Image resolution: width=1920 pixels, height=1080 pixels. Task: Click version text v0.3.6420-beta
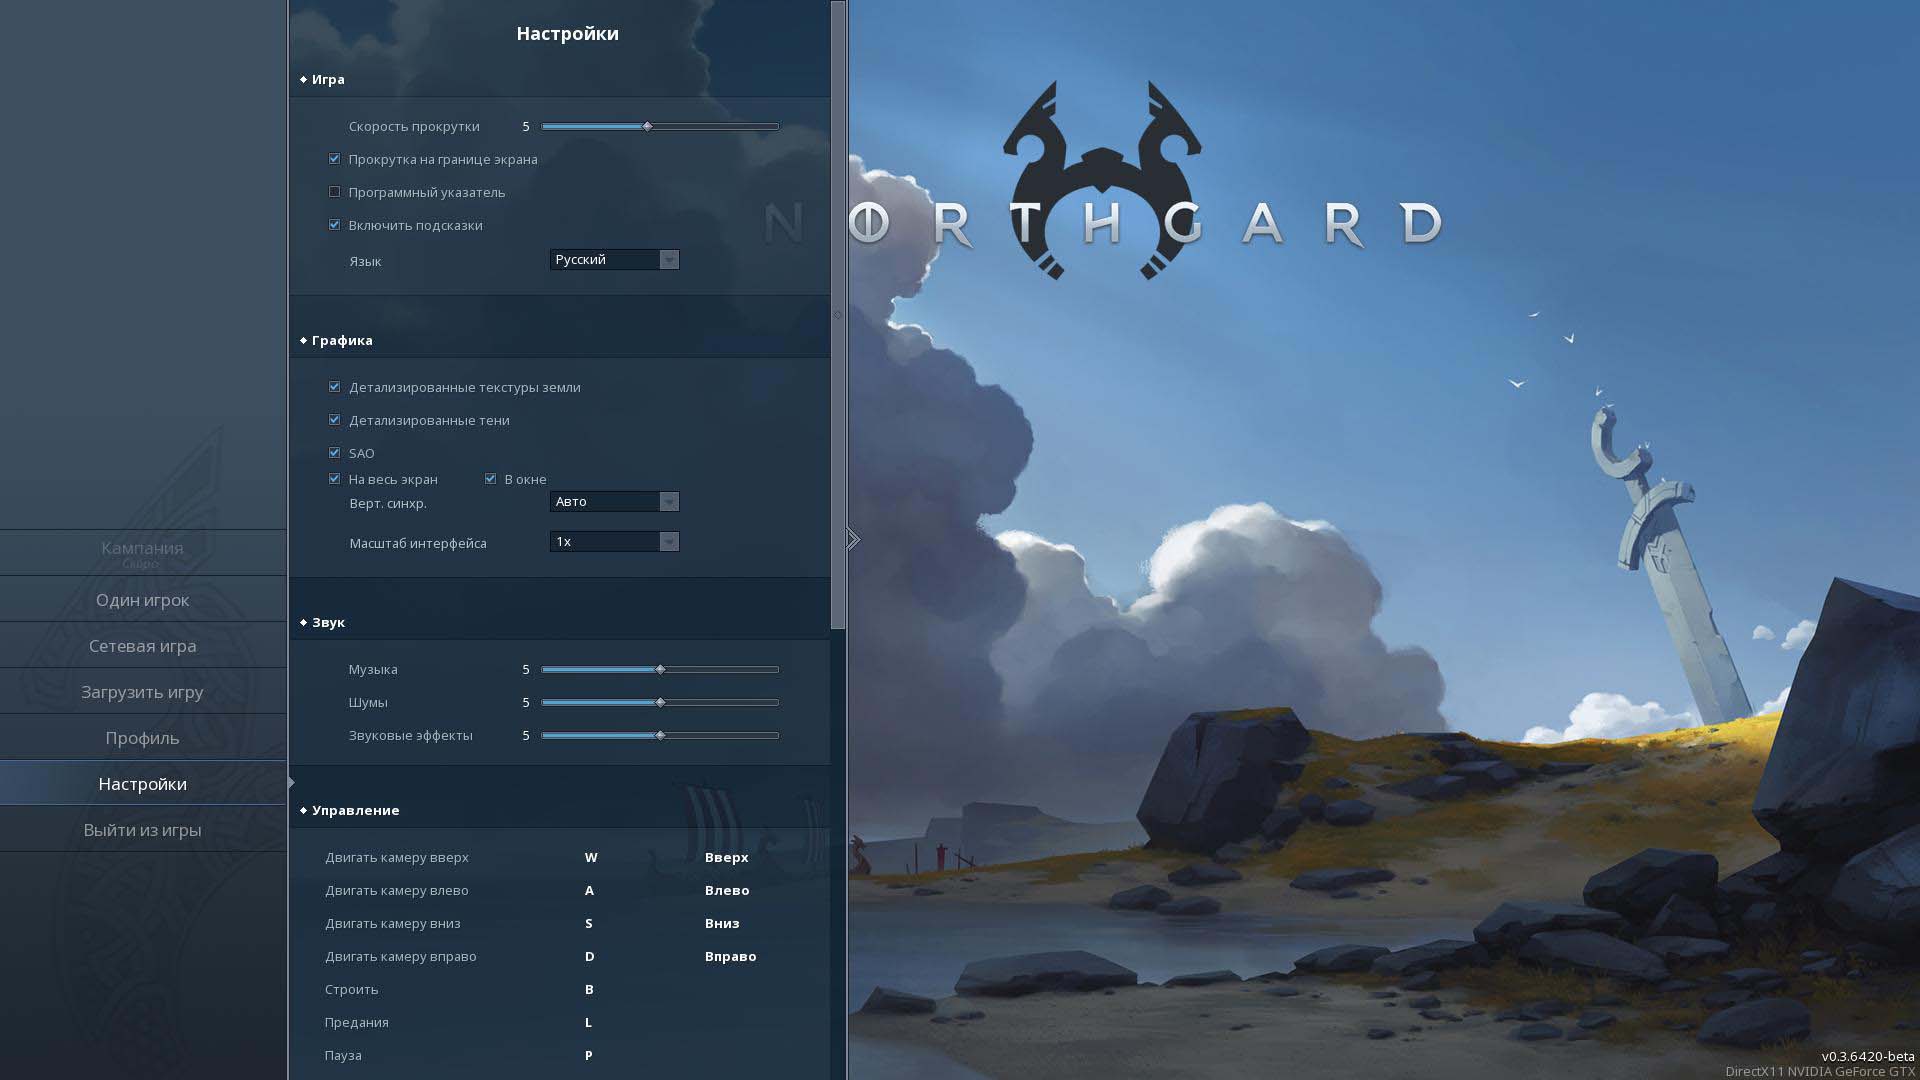pos(1868,1056)
